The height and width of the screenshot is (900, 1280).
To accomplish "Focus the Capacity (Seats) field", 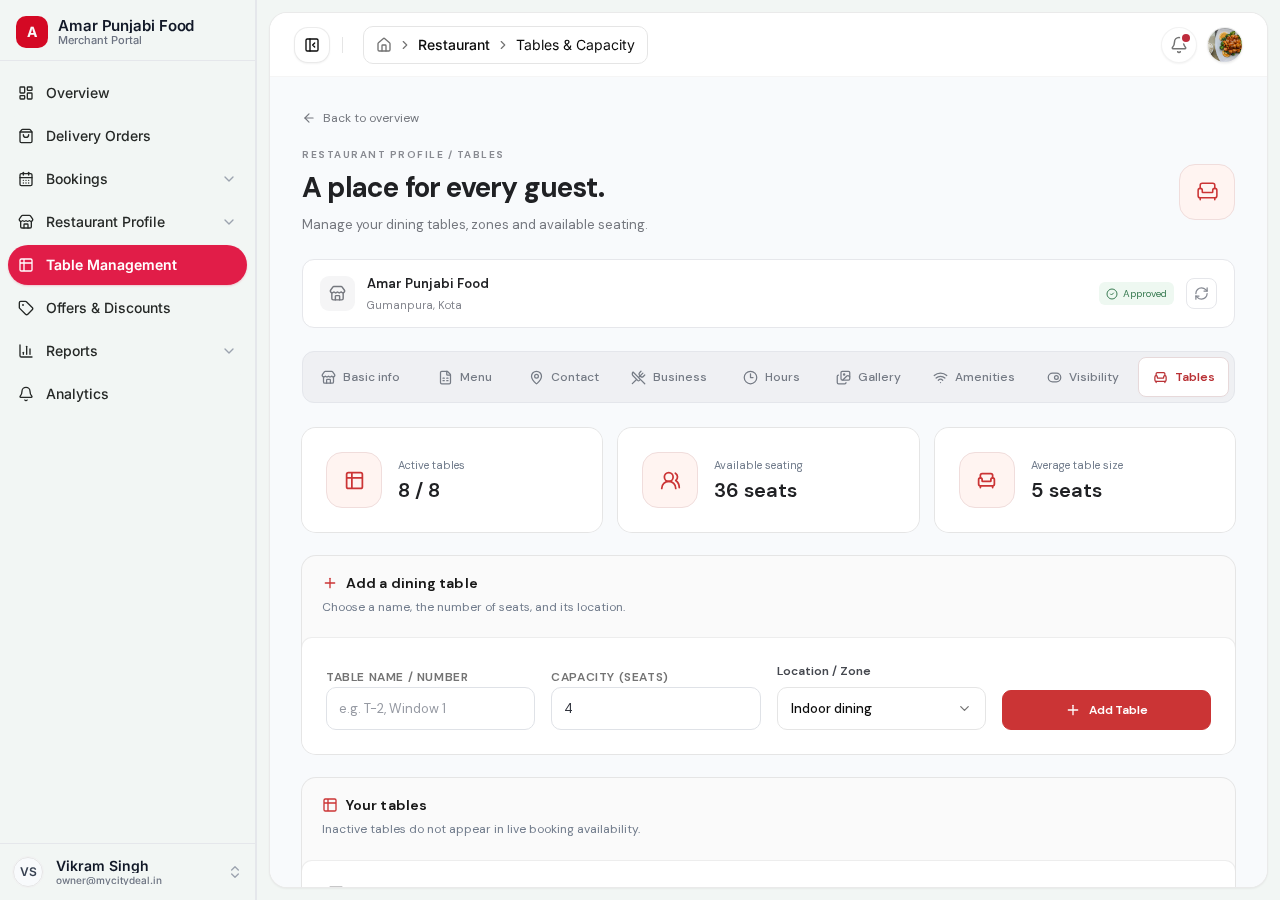I will 656,709.
